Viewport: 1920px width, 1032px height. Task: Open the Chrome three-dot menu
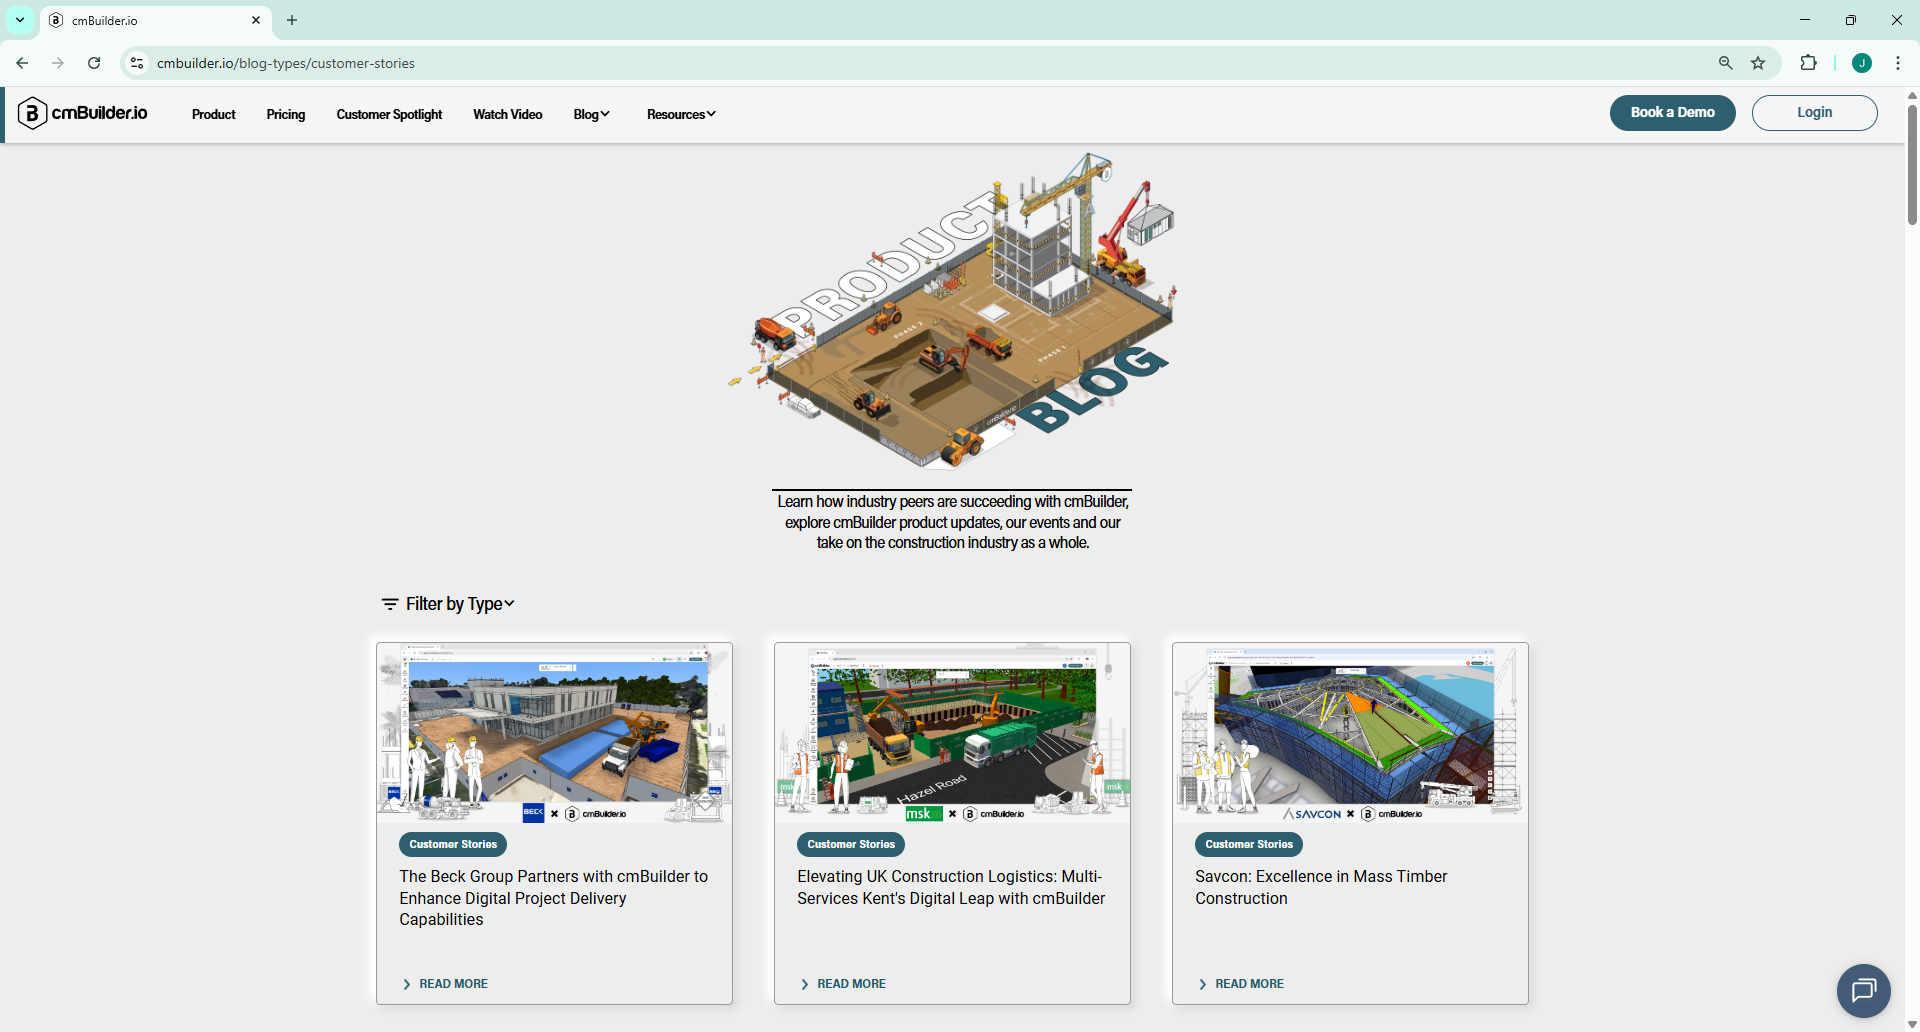point(1898,63)
